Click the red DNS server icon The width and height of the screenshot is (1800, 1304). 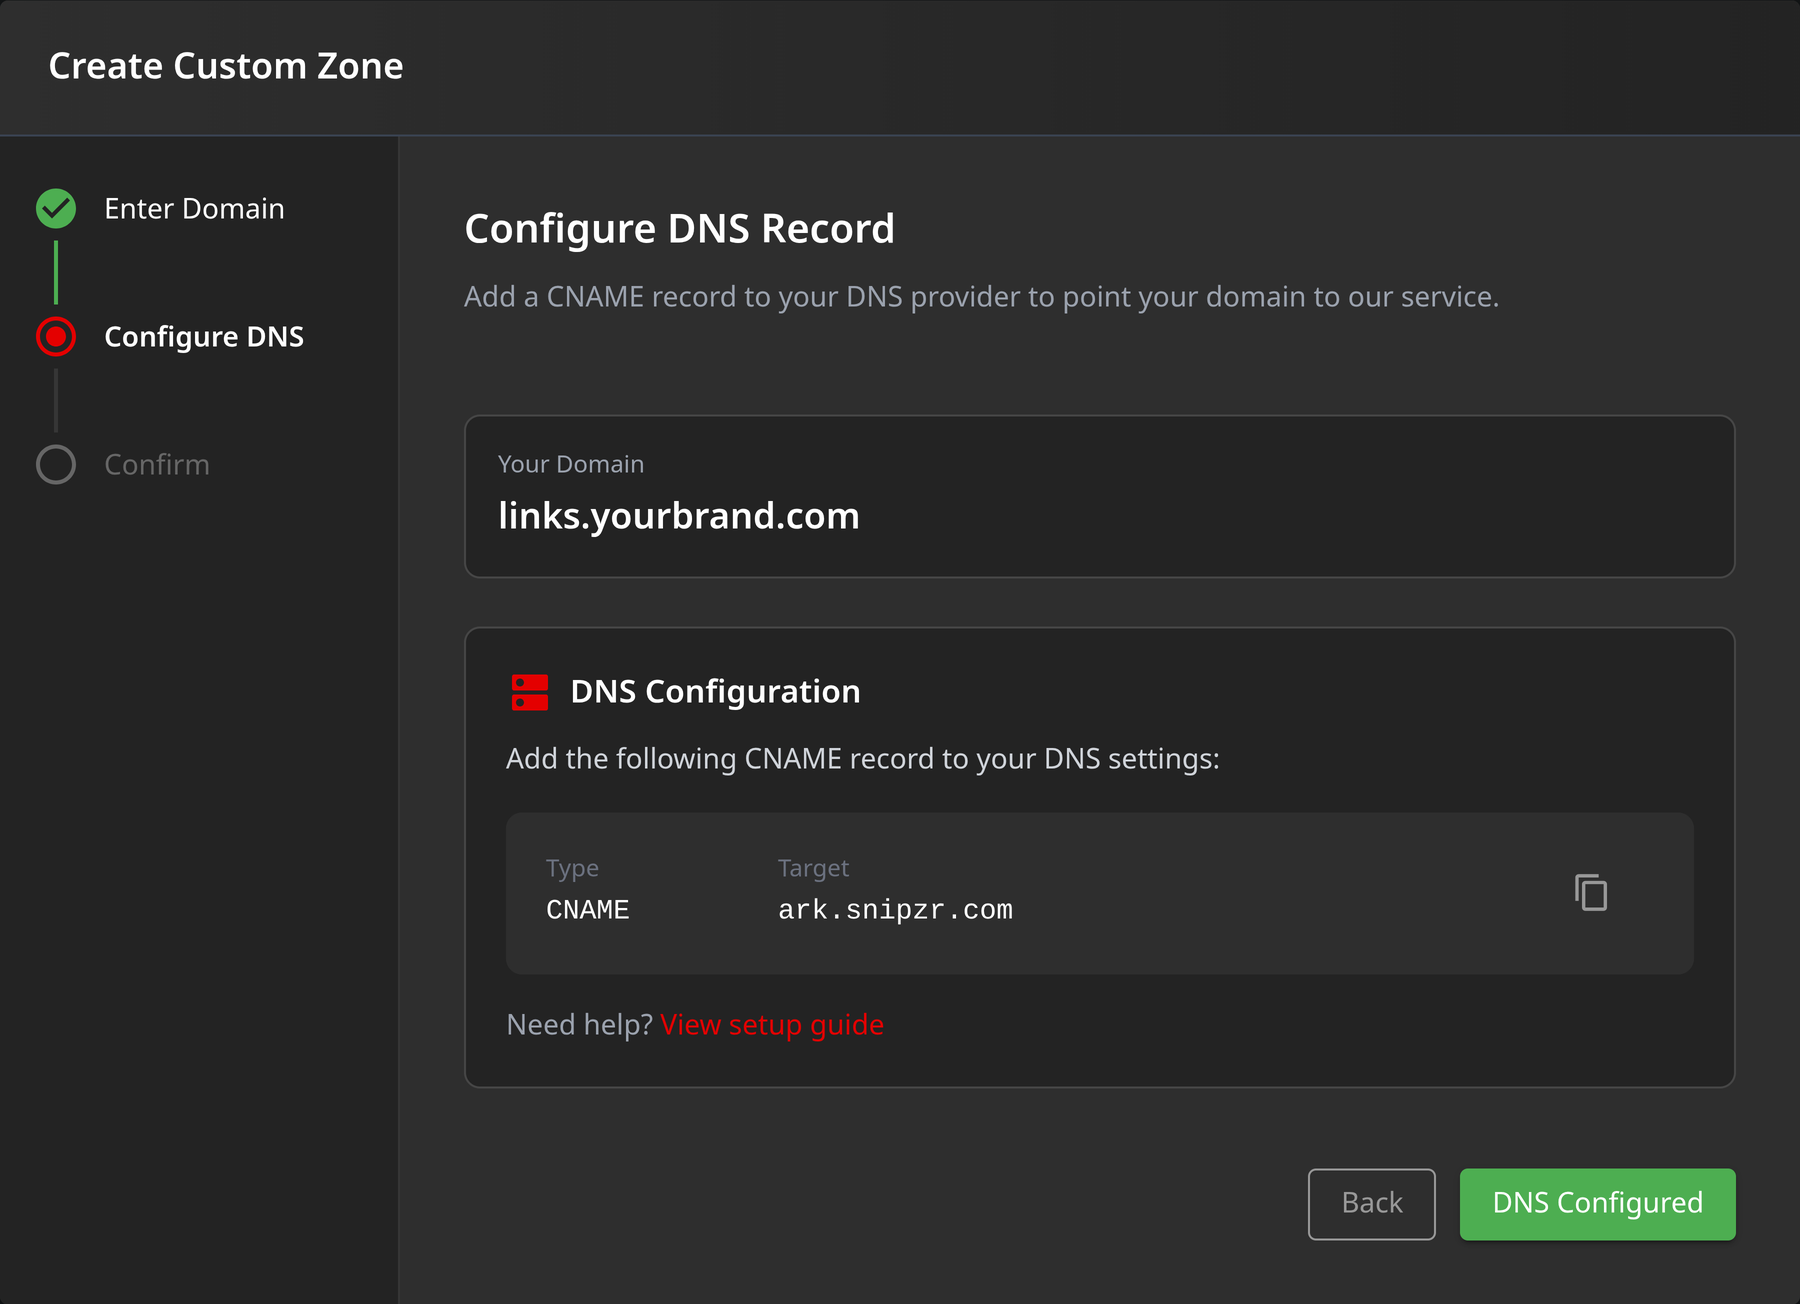(x=529, y=692)
